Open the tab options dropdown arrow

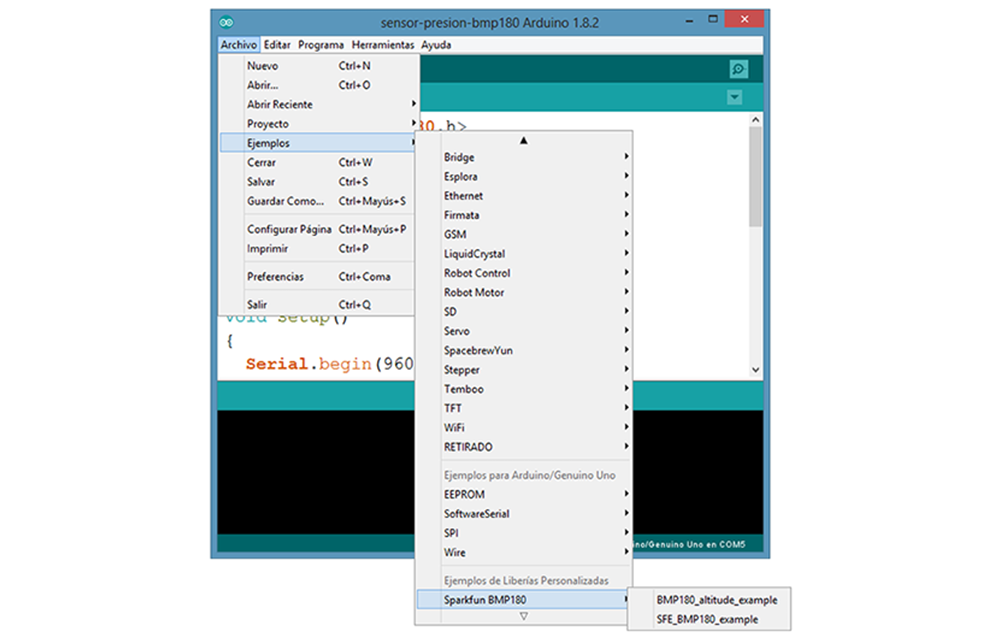(x=735, y=97)
